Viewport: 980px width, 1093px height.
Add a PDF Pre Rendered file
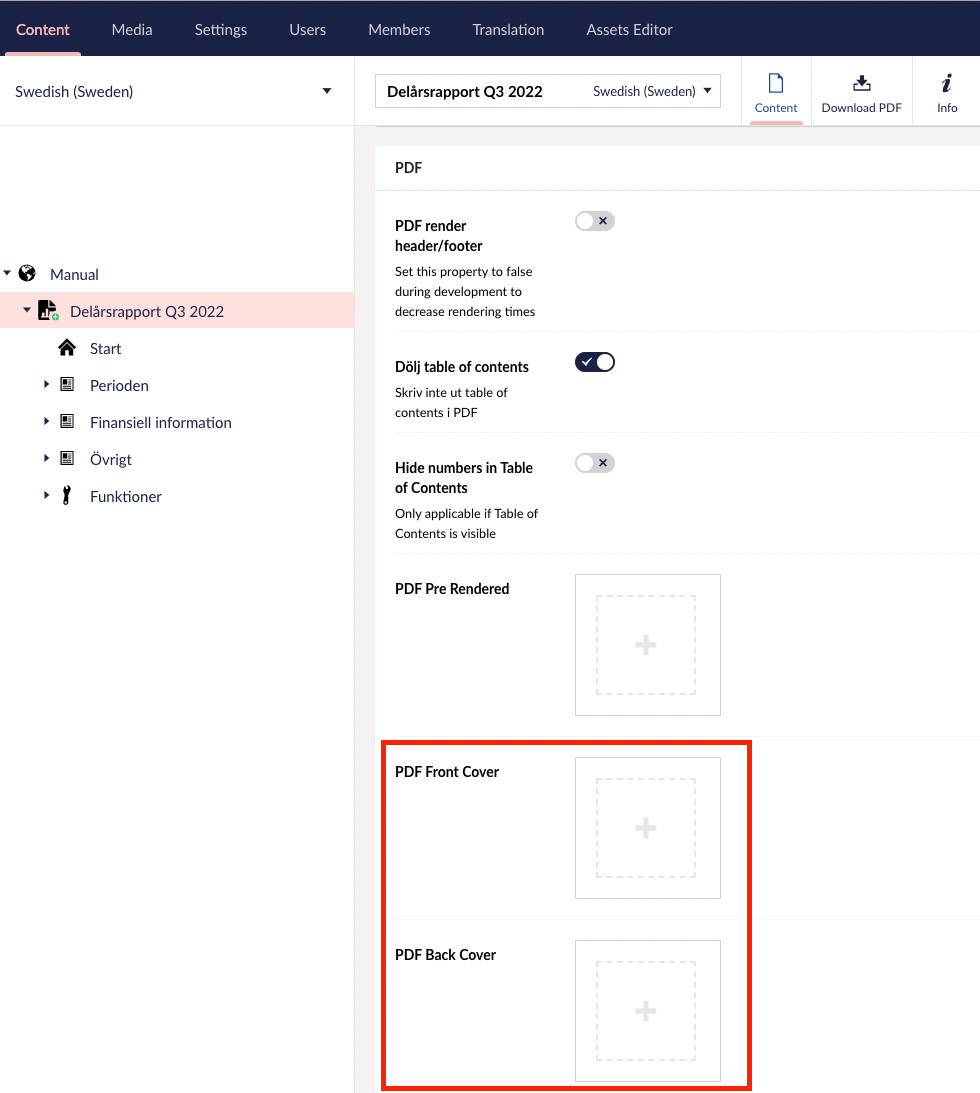pos(646,645)
